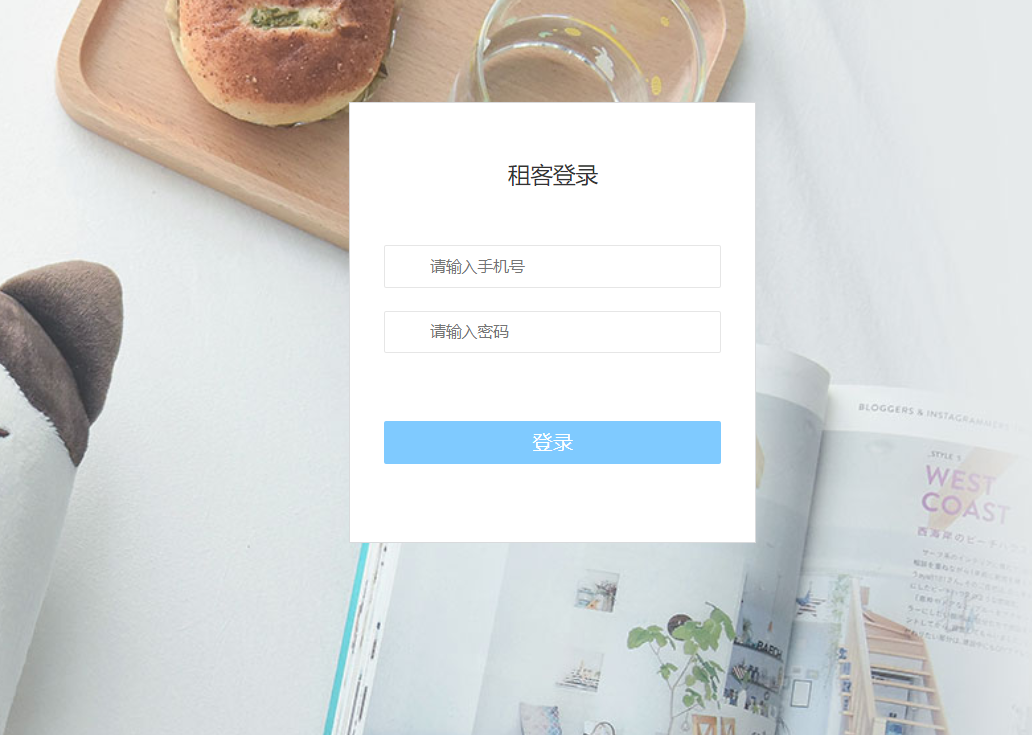The height and width of the screenshot is (735, 1032).
Task: Click the left padding inside the phone field
Action: point(407,266)
